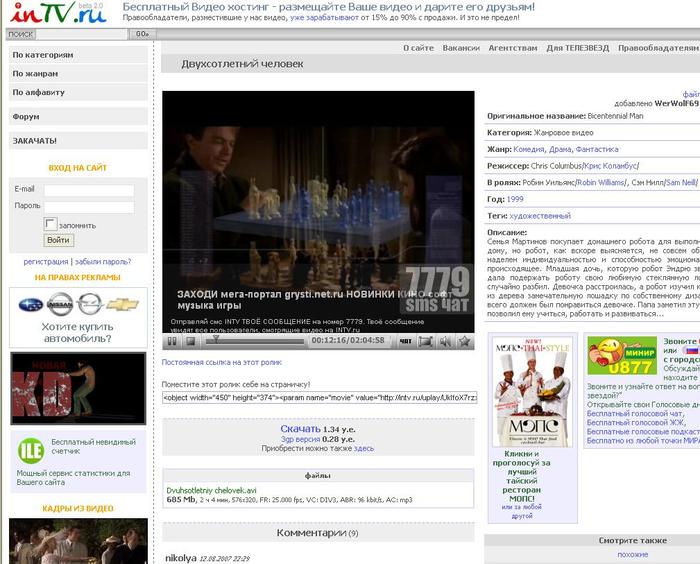Click the Комедия genre link
The height and width of the screenshot is (564, 700).
529,149
